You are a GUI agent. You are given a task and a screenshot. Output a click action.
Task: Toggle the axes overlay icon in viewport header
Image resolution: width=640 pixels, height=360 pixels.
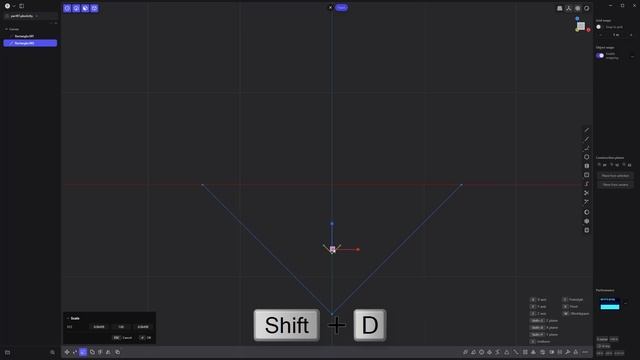point(569,8)
